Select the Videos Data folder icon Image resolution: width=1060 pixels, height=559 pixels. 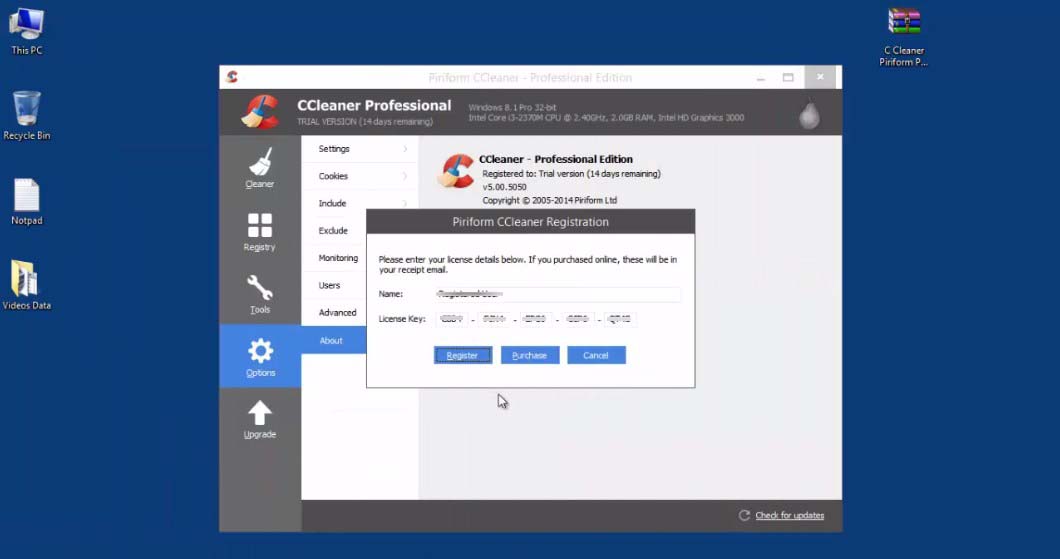click(26, 285)
